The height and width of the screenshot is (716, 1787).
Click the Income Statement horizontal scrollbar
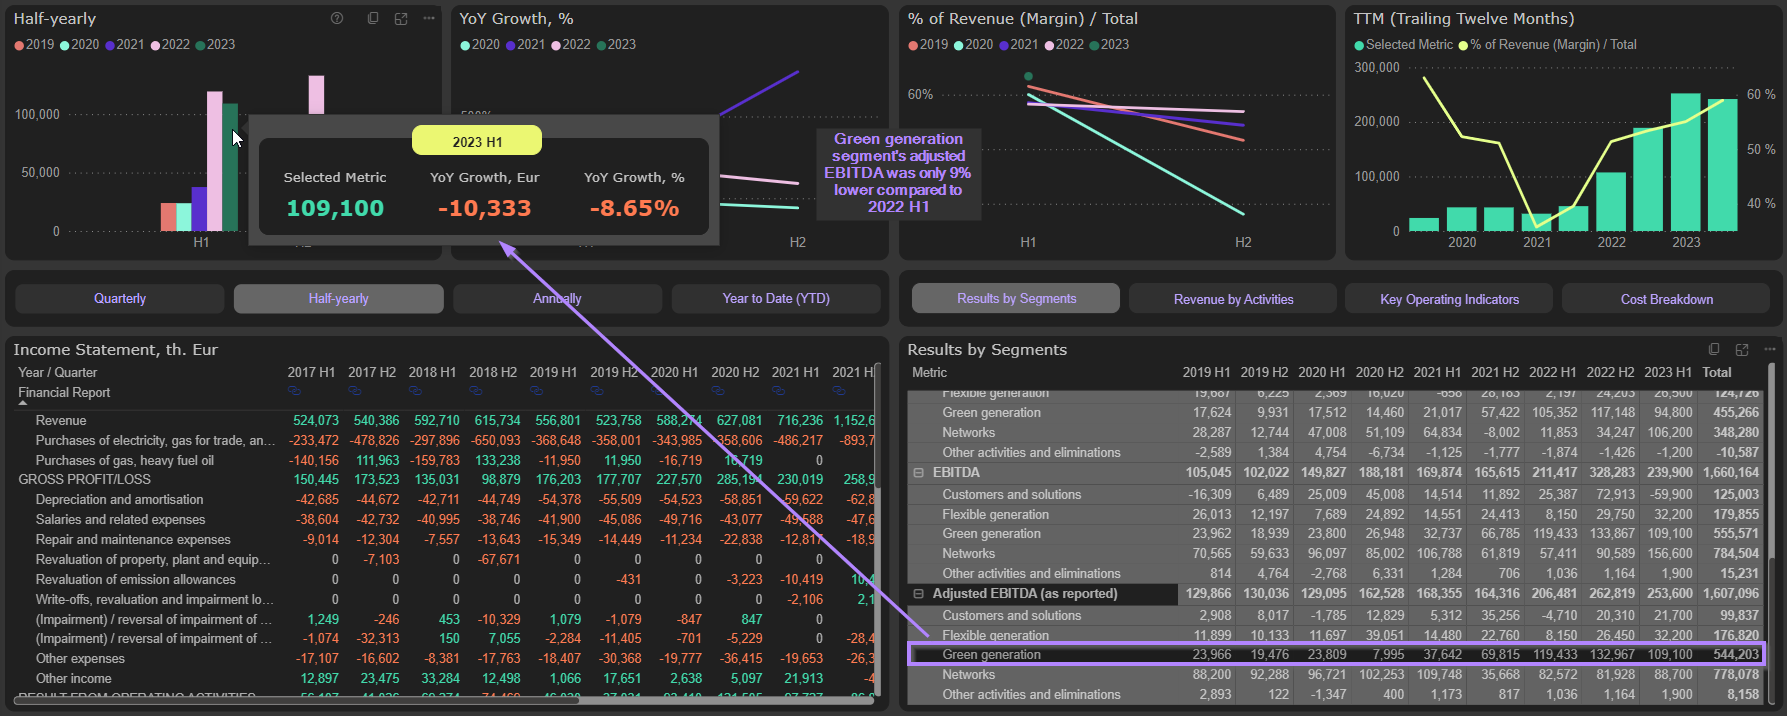pos(300,699)
